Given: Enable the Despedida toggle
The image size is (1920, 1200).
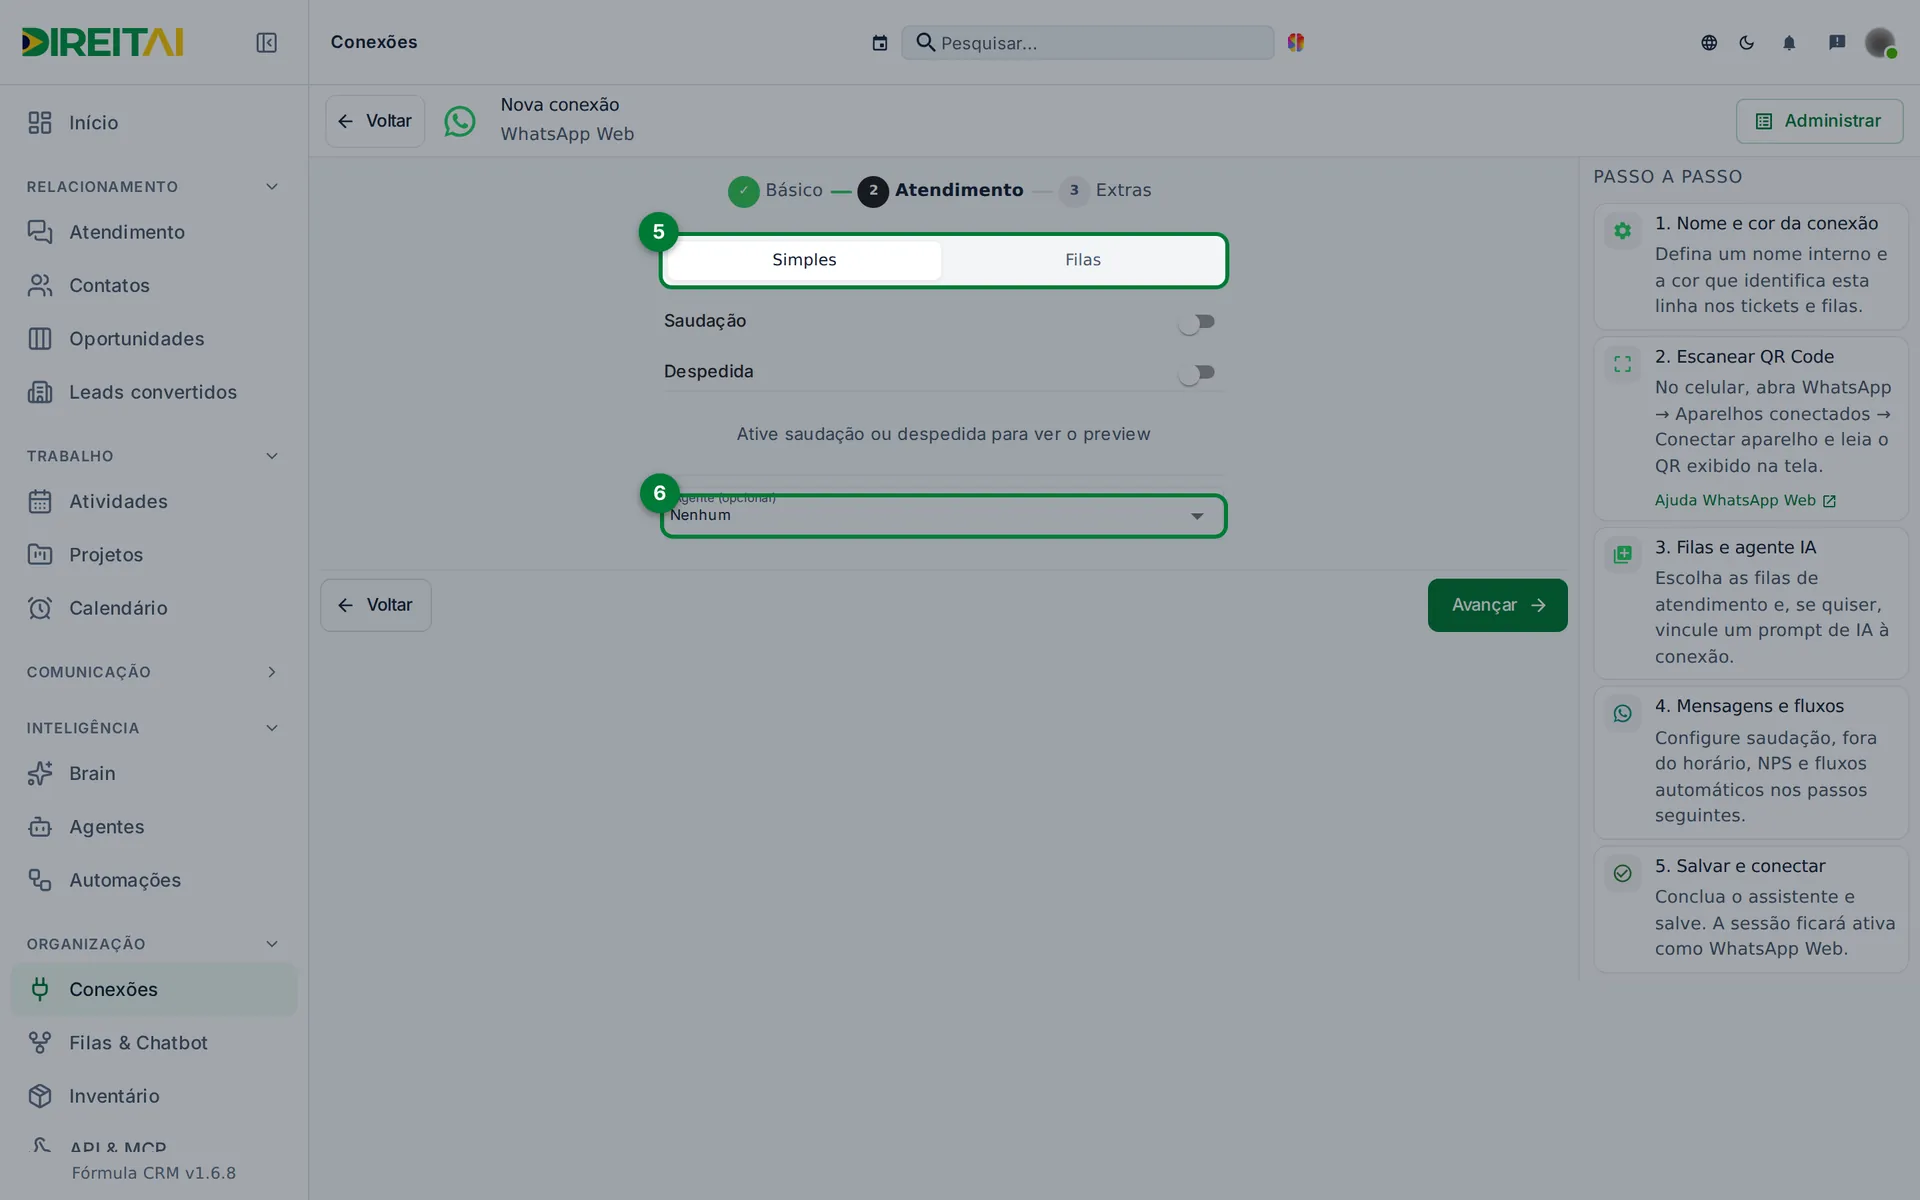Looking at the screenshot, I should coord(1196,373).
